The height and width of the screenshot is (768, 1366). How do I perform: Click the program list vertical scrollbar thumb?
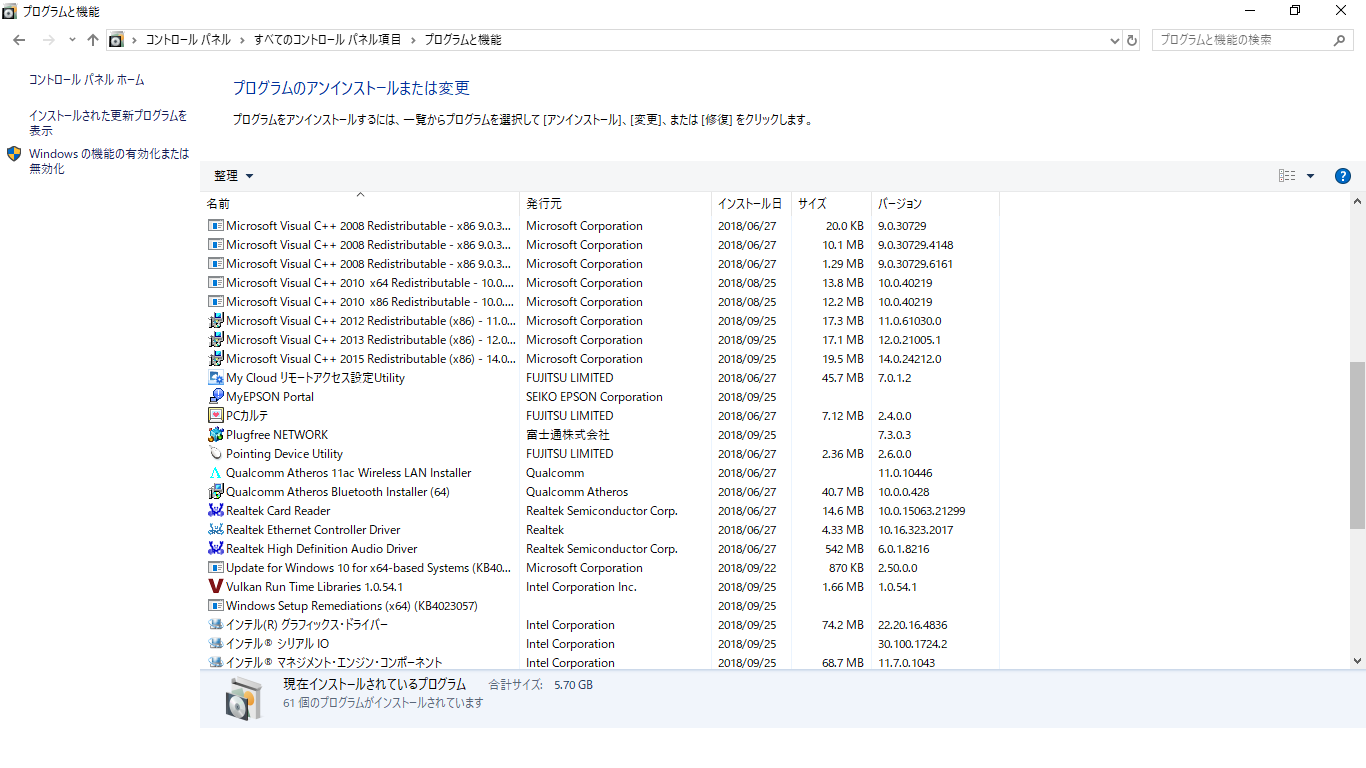pyautogui.click(x=1357, y=445)
